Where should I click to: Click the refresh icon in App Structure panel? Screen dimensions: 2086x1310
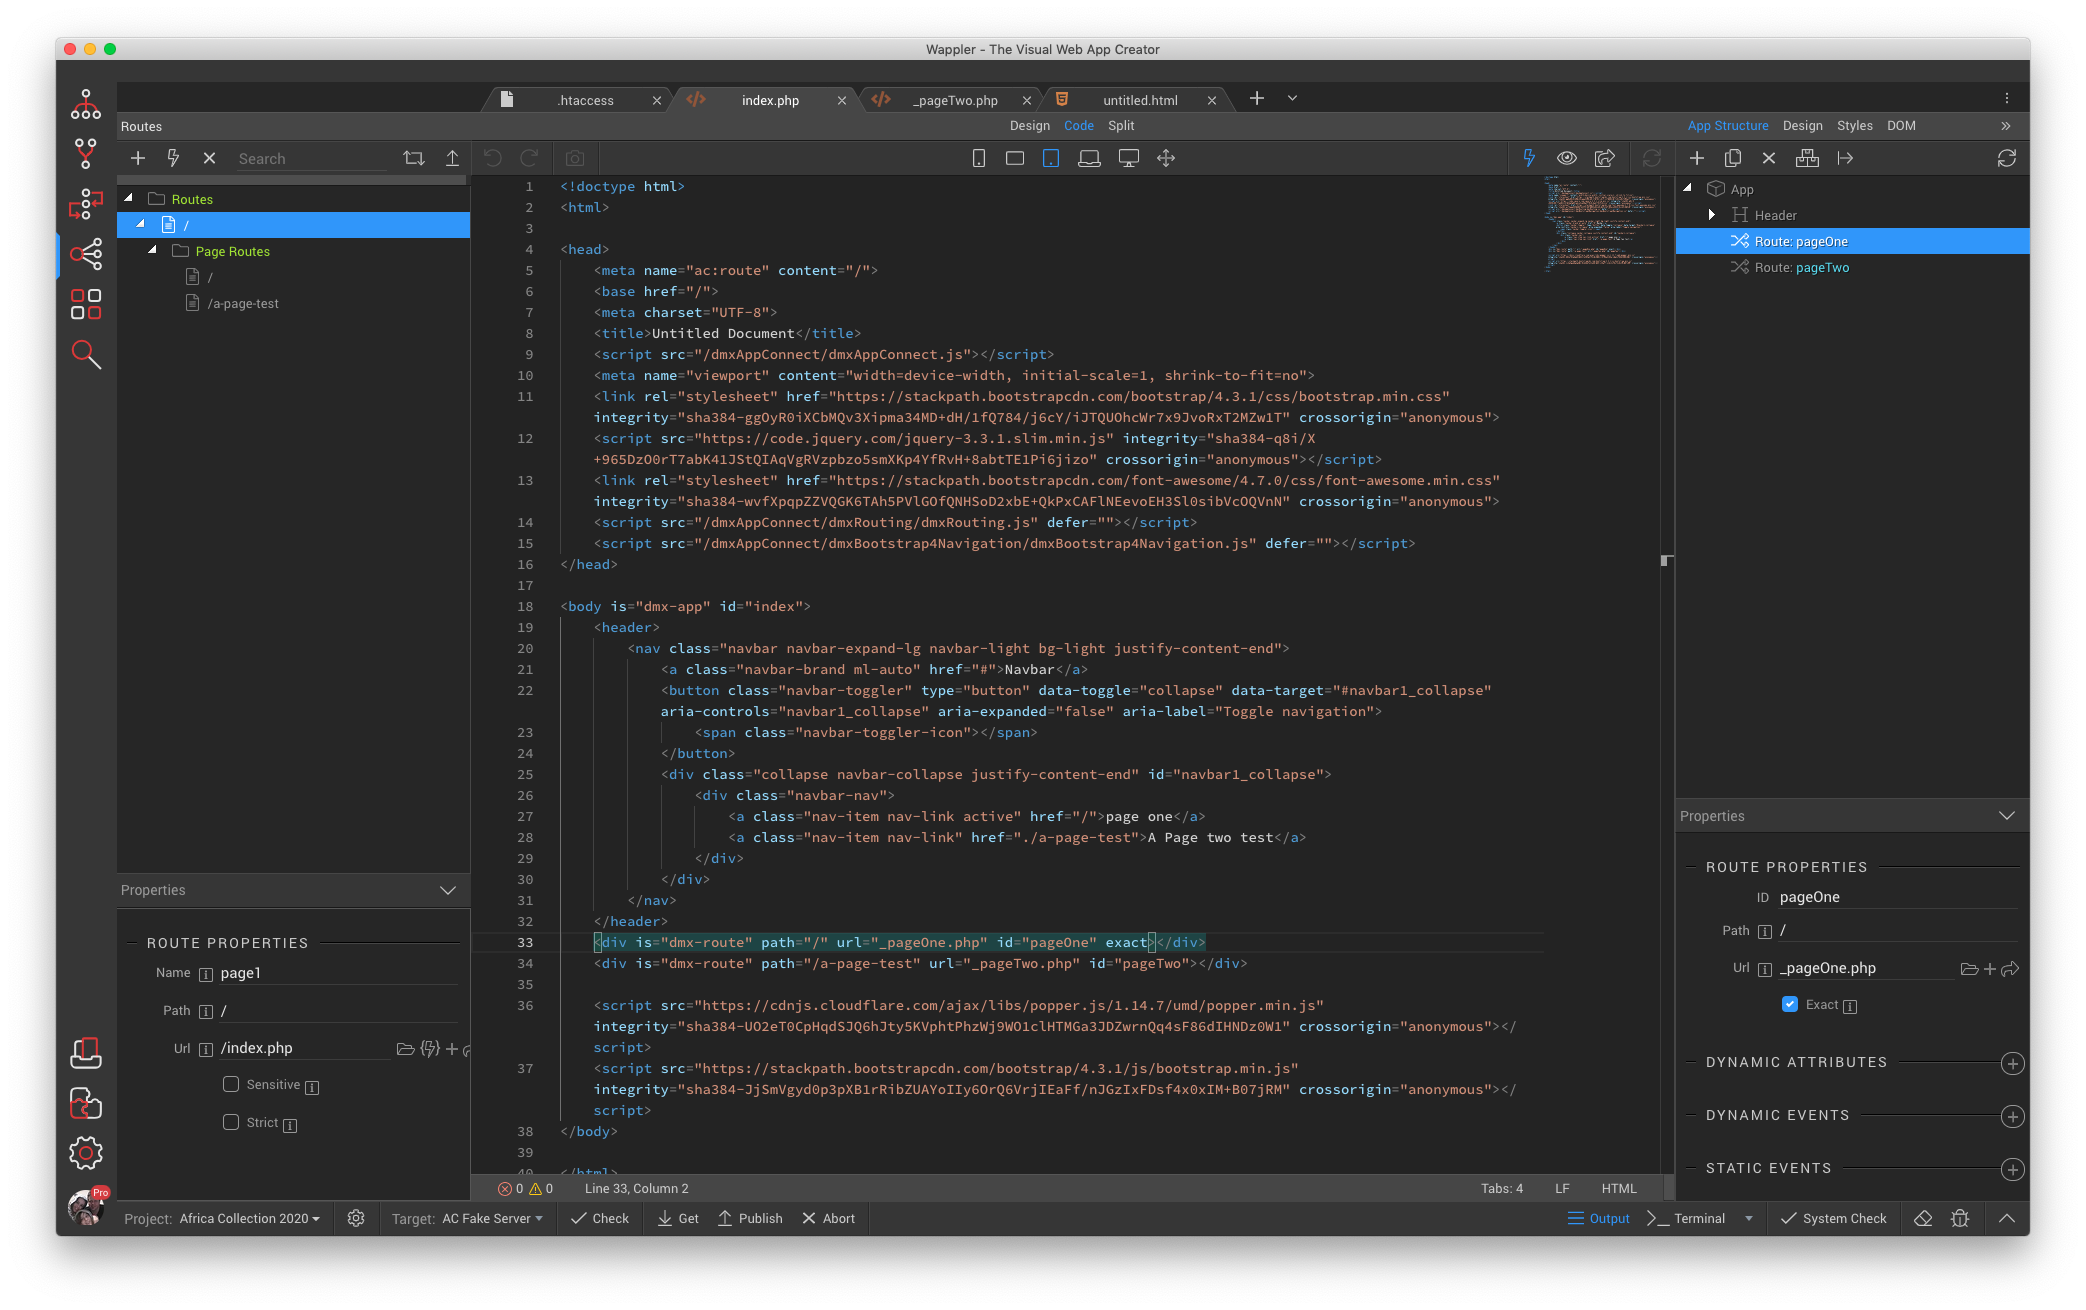coord(2007,158)
